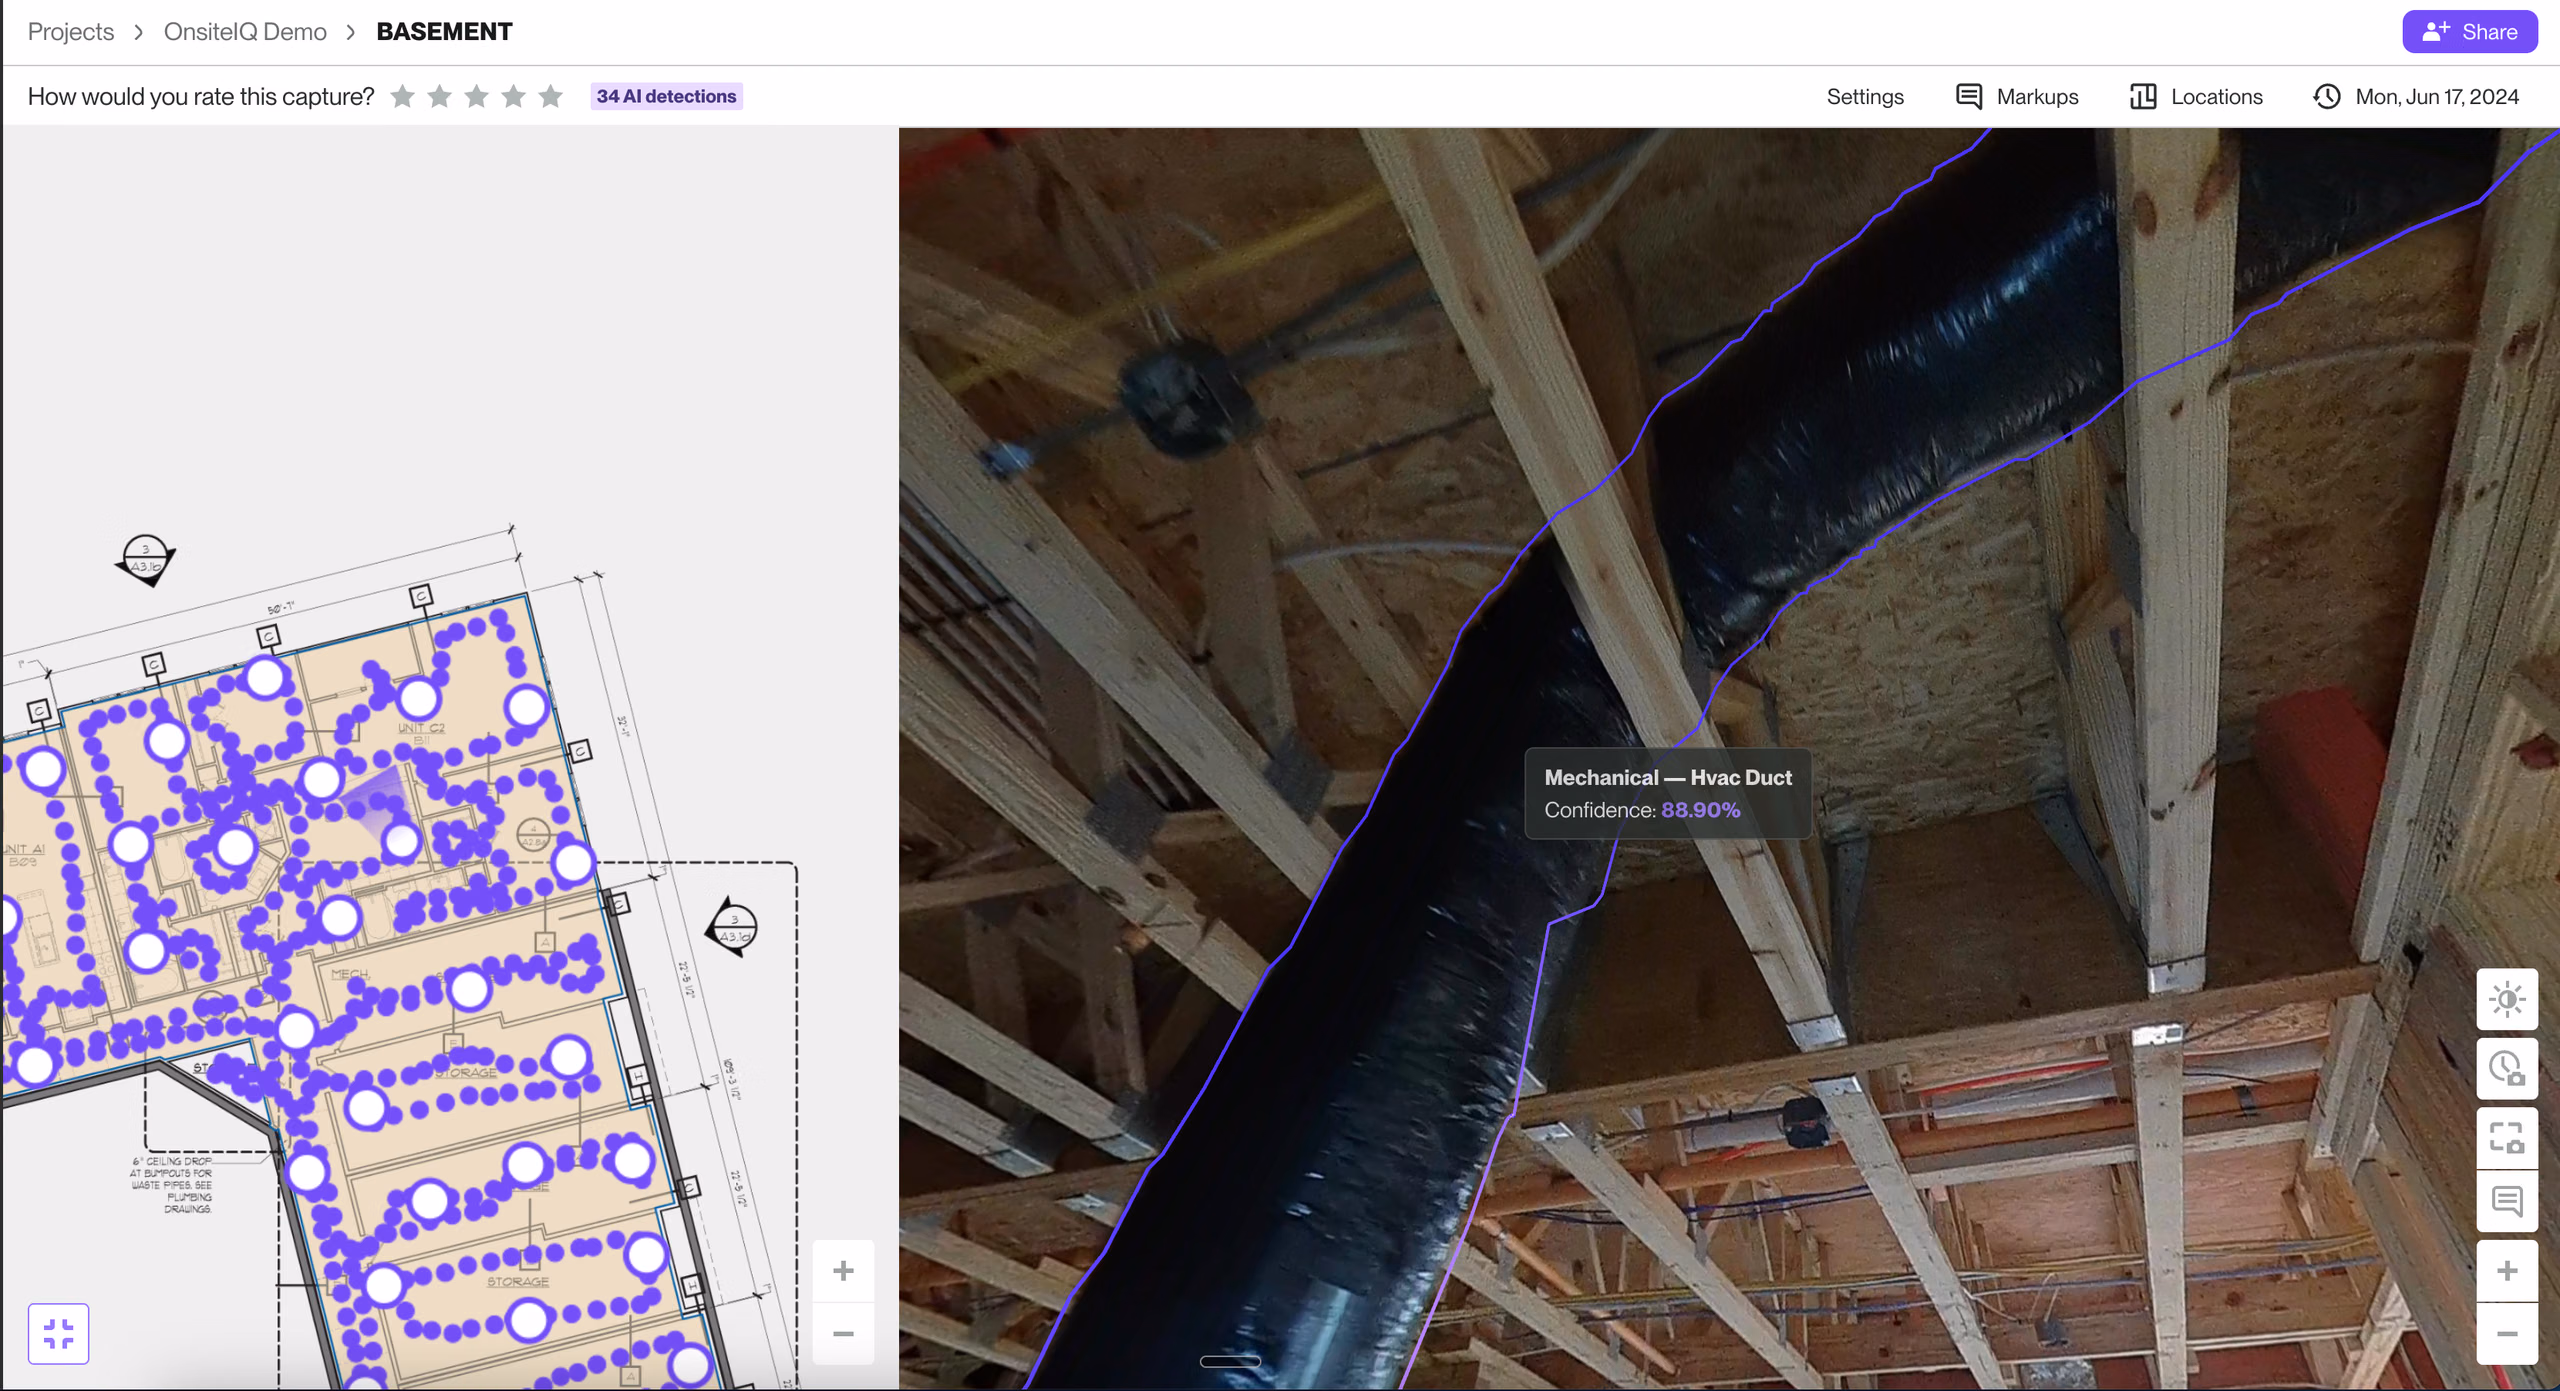
Task: Click the BASEMENT breadcrumb title
Action: (x=444, y=32)
